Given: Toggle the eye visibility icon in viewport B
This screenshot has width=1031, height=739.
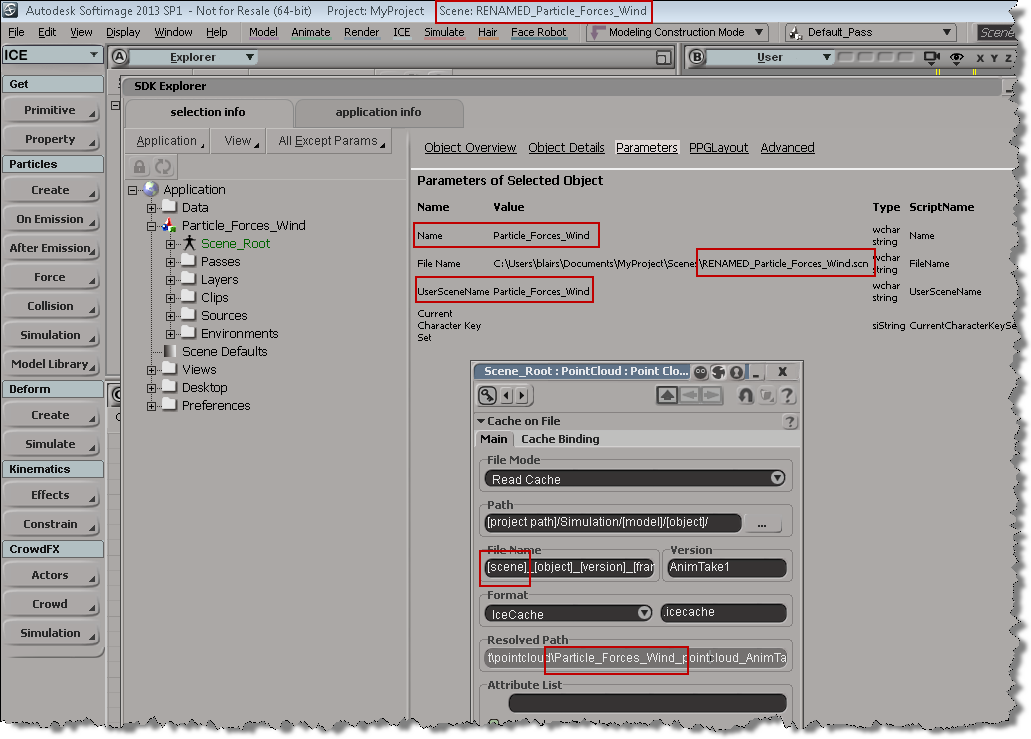Looking at the screenshot, I should [x=956, y=58].
